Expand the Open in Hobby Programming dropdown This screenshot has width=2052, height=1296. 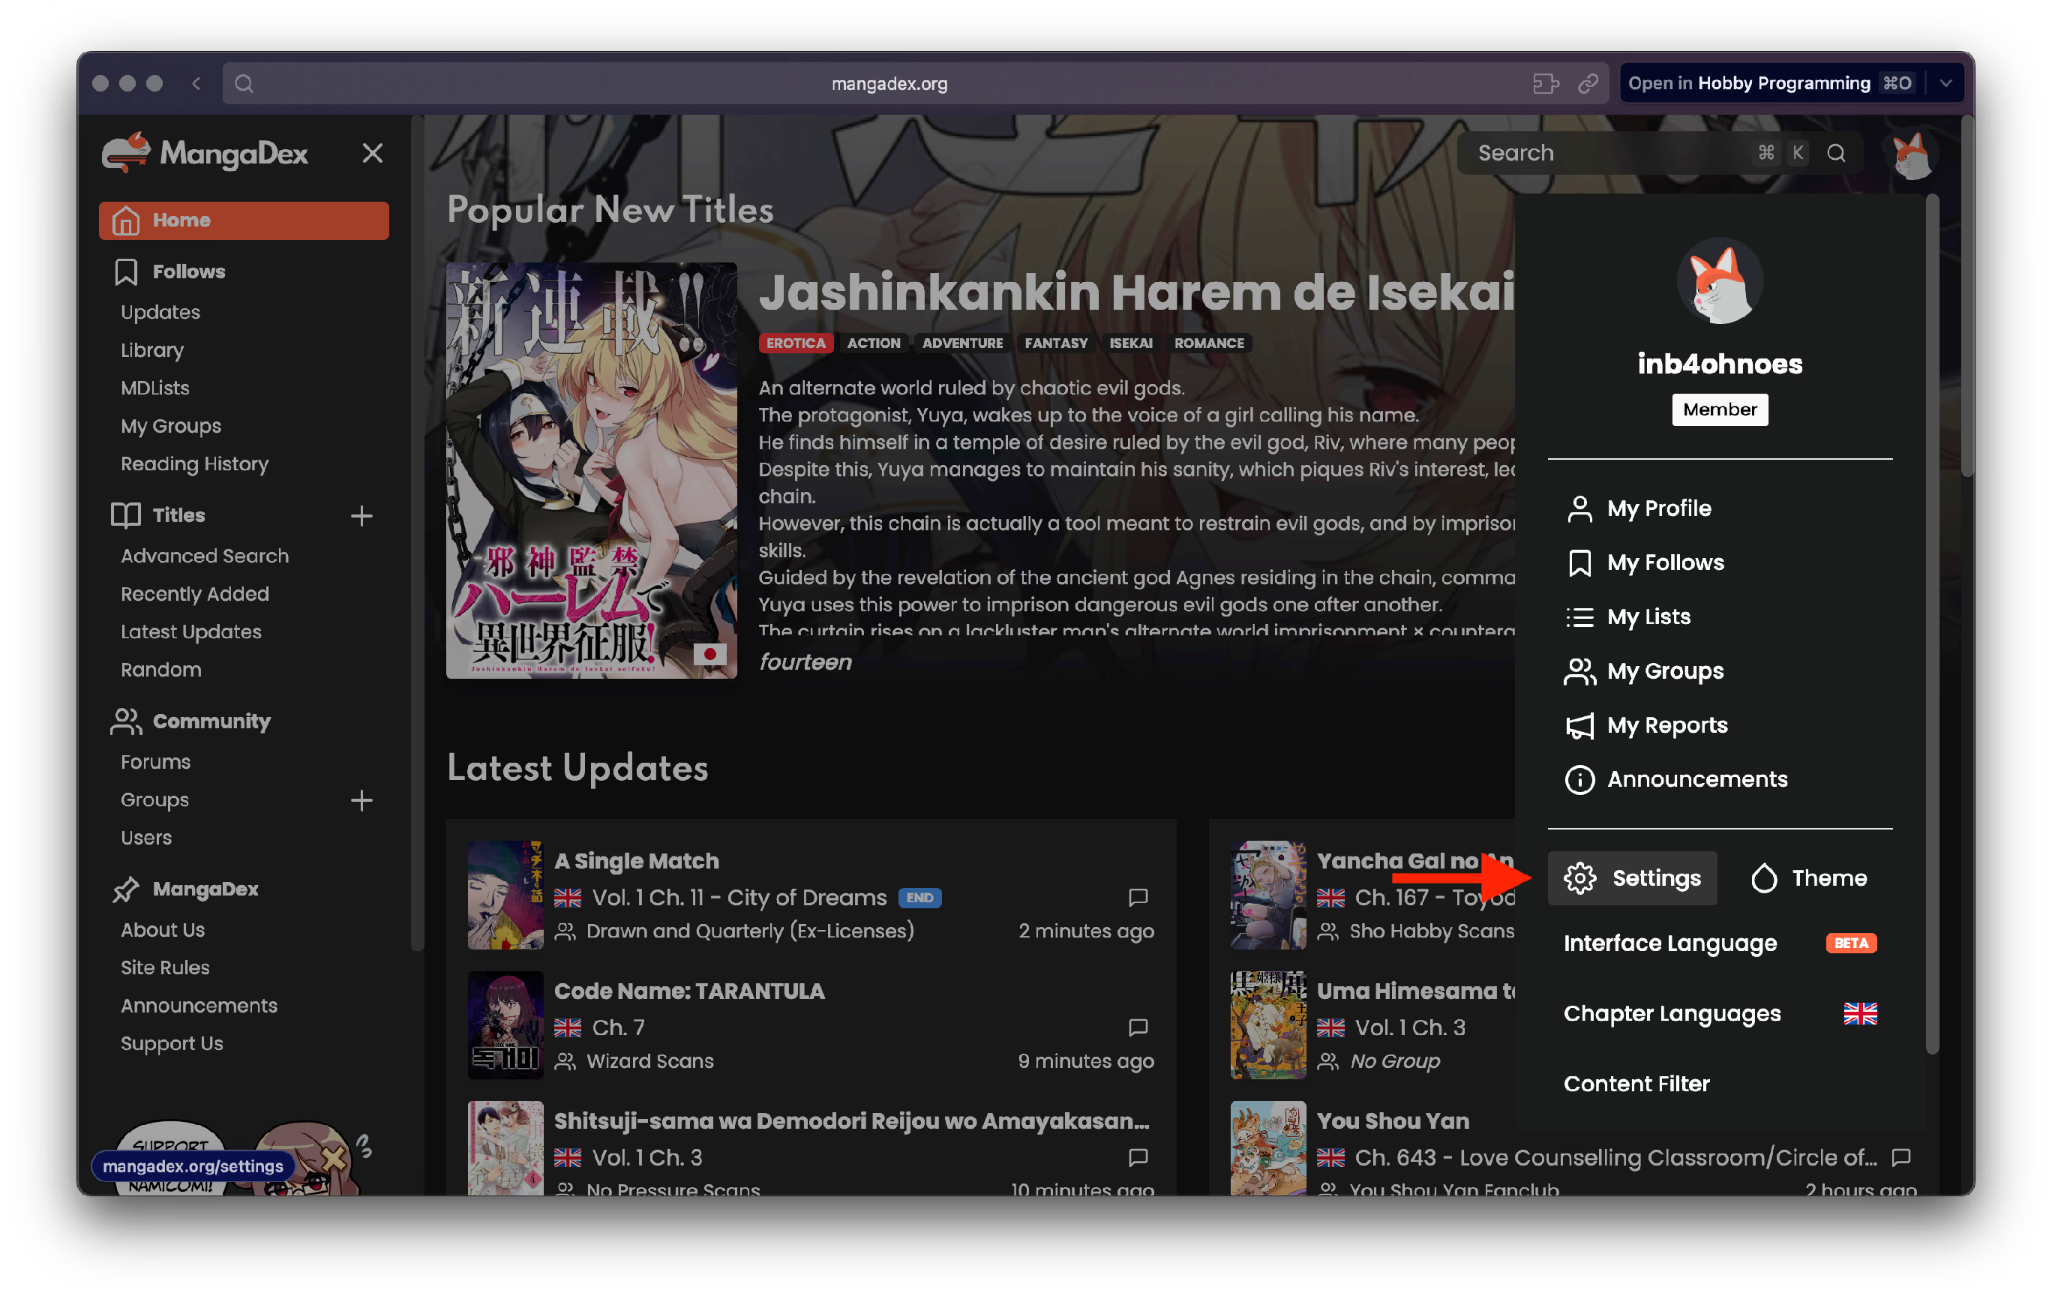1946,84
